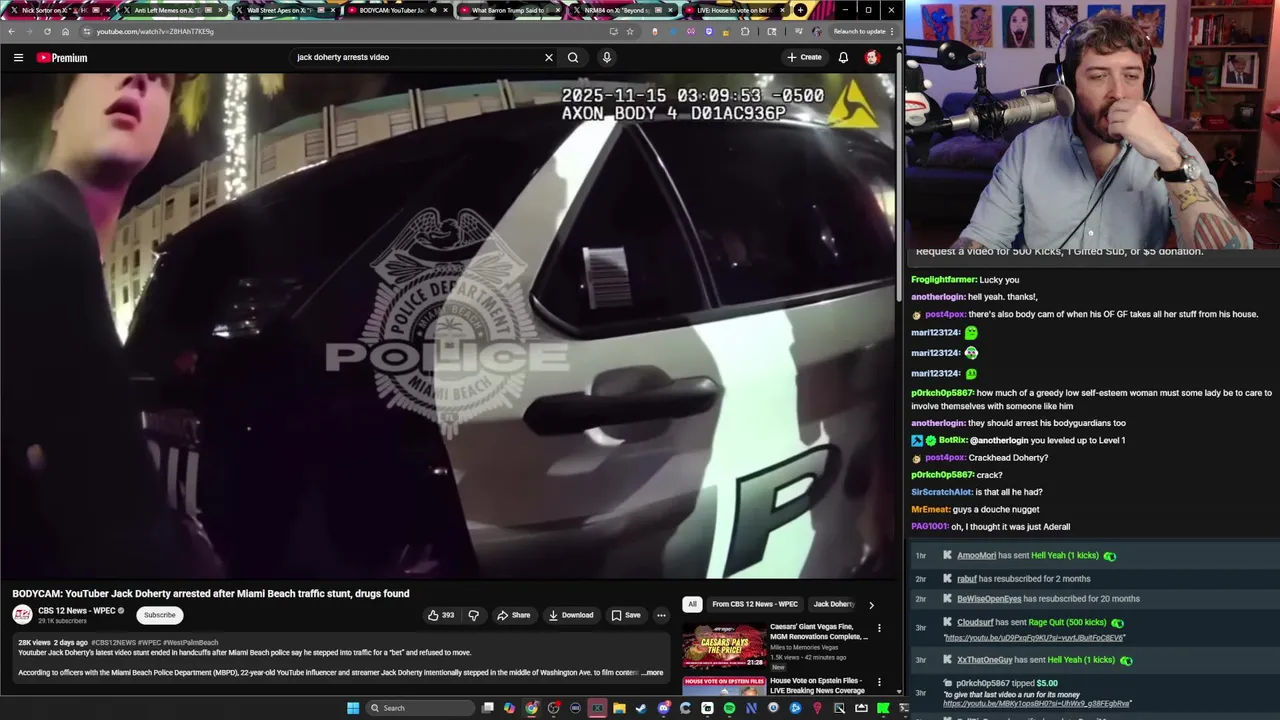1280x720 pixels.
Task: Select the All filter chip
Action: 692,604
